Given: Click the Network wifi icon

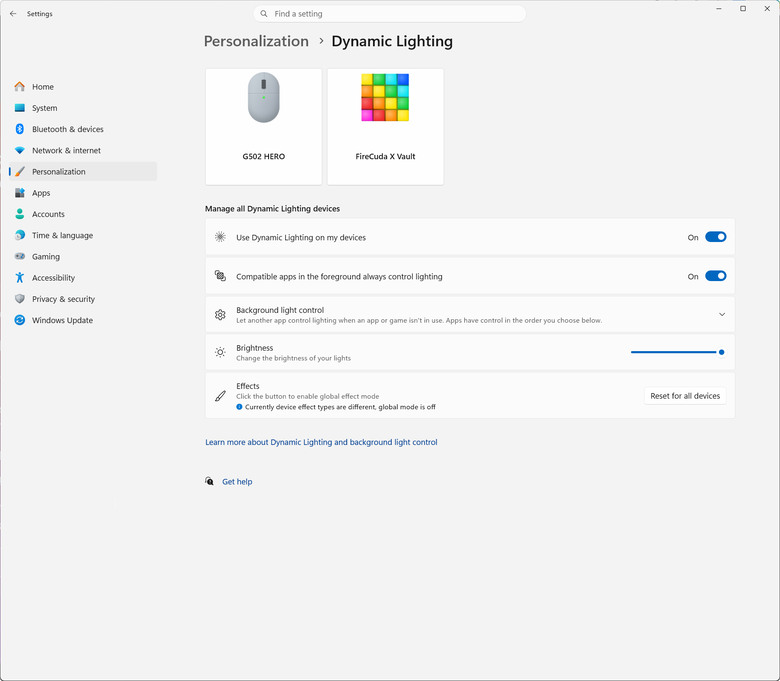Looking at the screenshot, I should pos(19,150).
